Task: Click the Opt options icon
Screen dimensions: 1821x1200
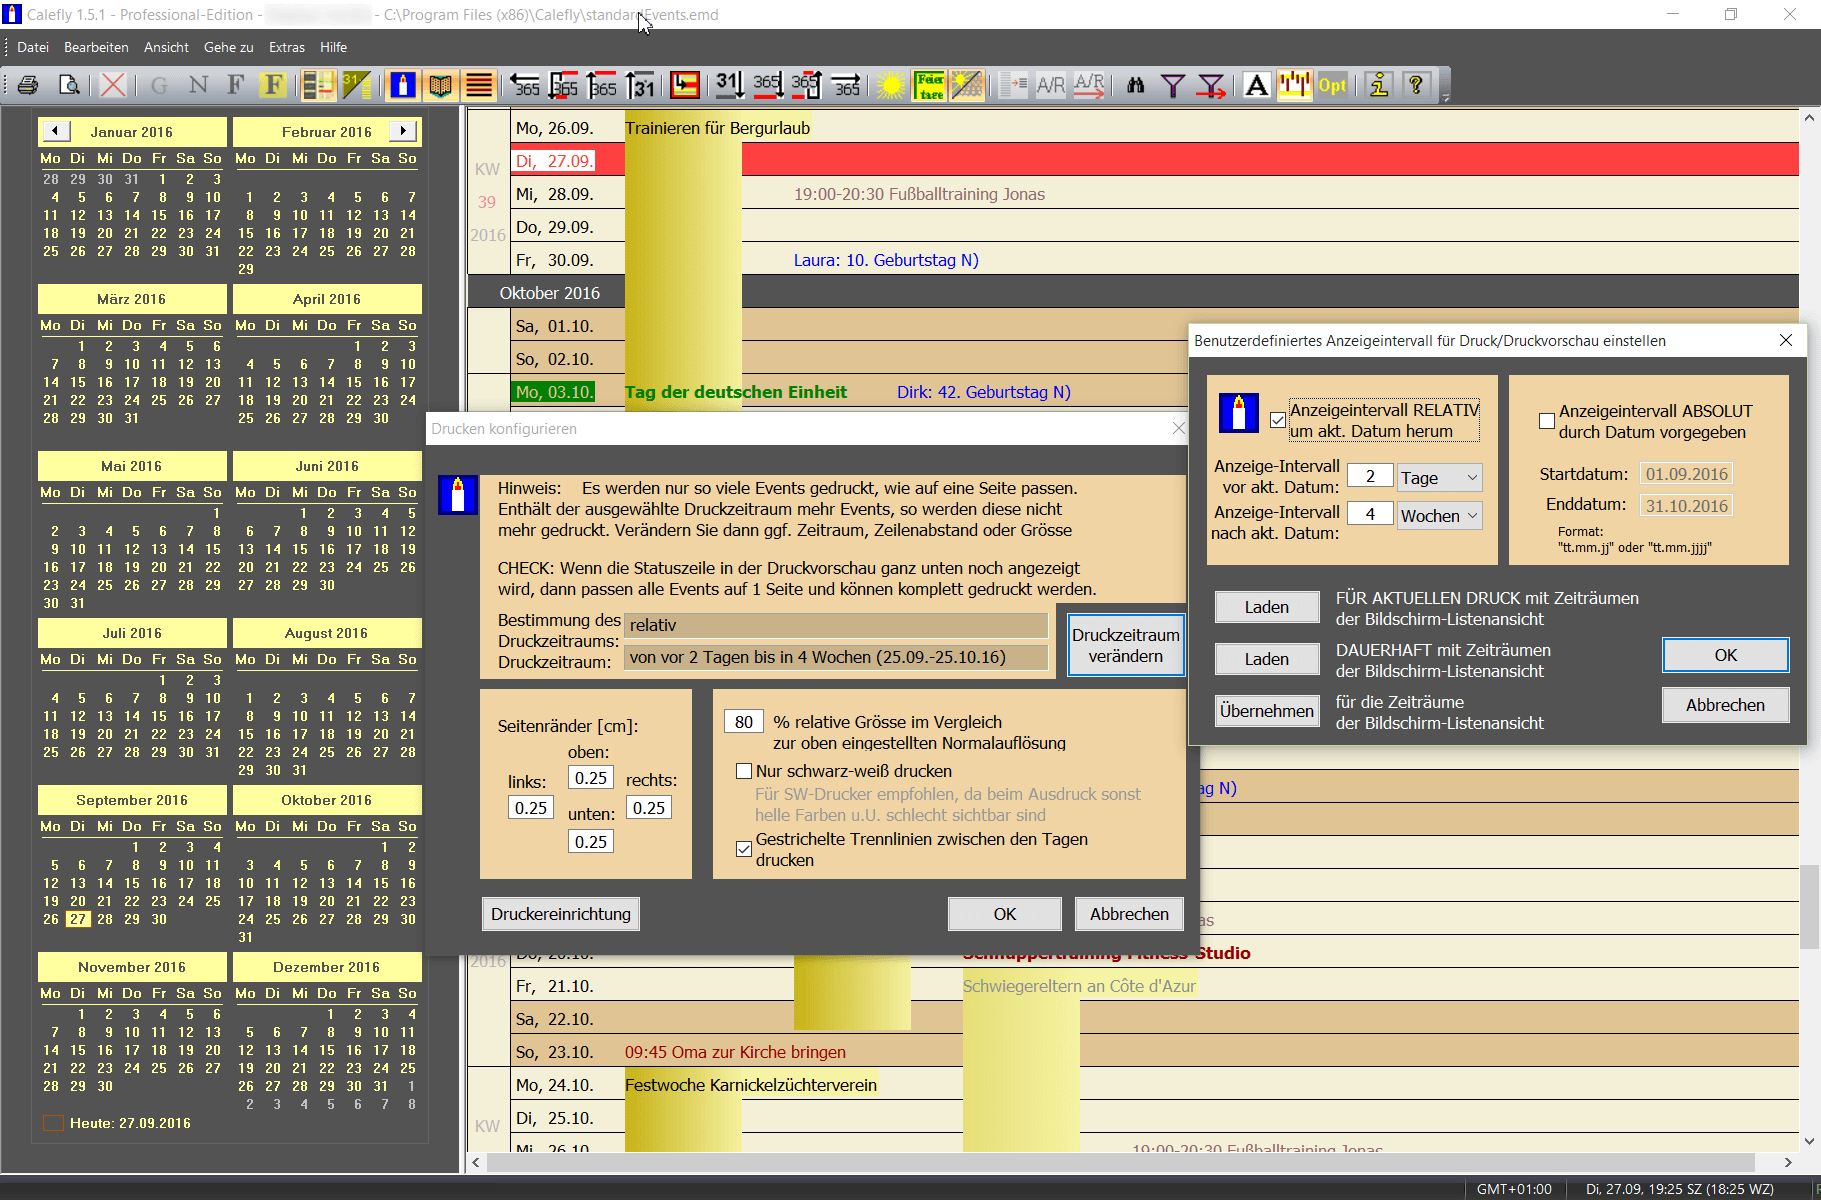Action: (1332, 85)
